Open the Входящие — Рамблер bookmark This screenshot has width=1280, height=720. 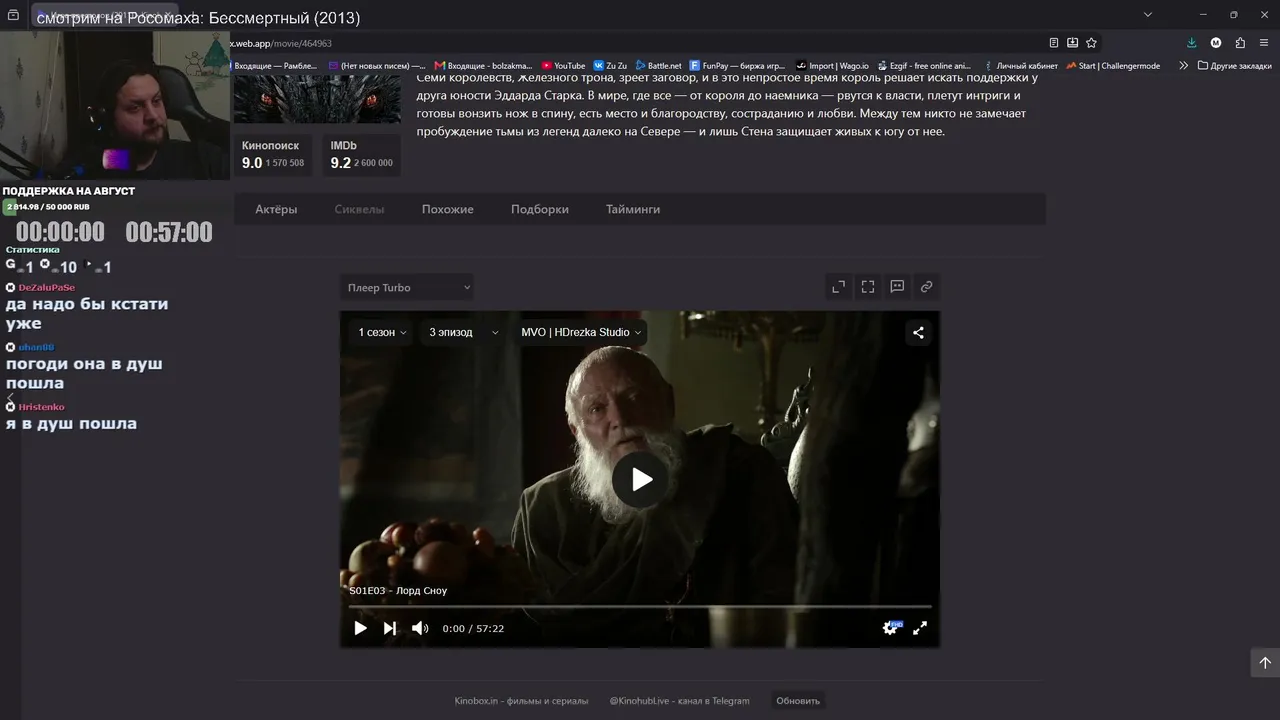[x=275, y=66]
